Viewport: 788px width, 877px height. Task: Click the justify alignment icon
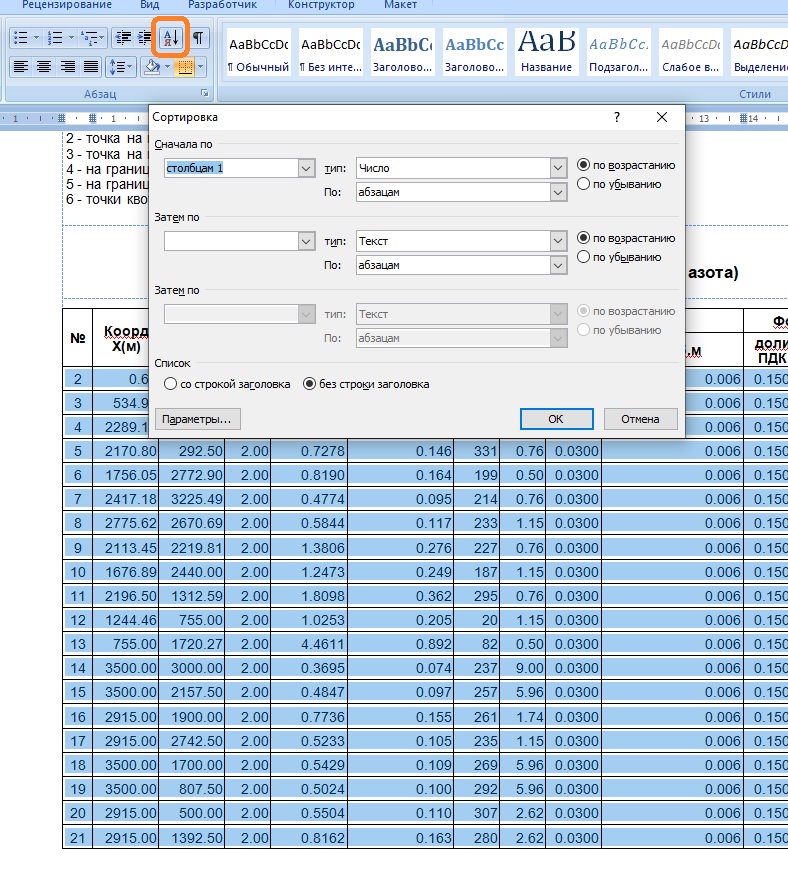91,67
